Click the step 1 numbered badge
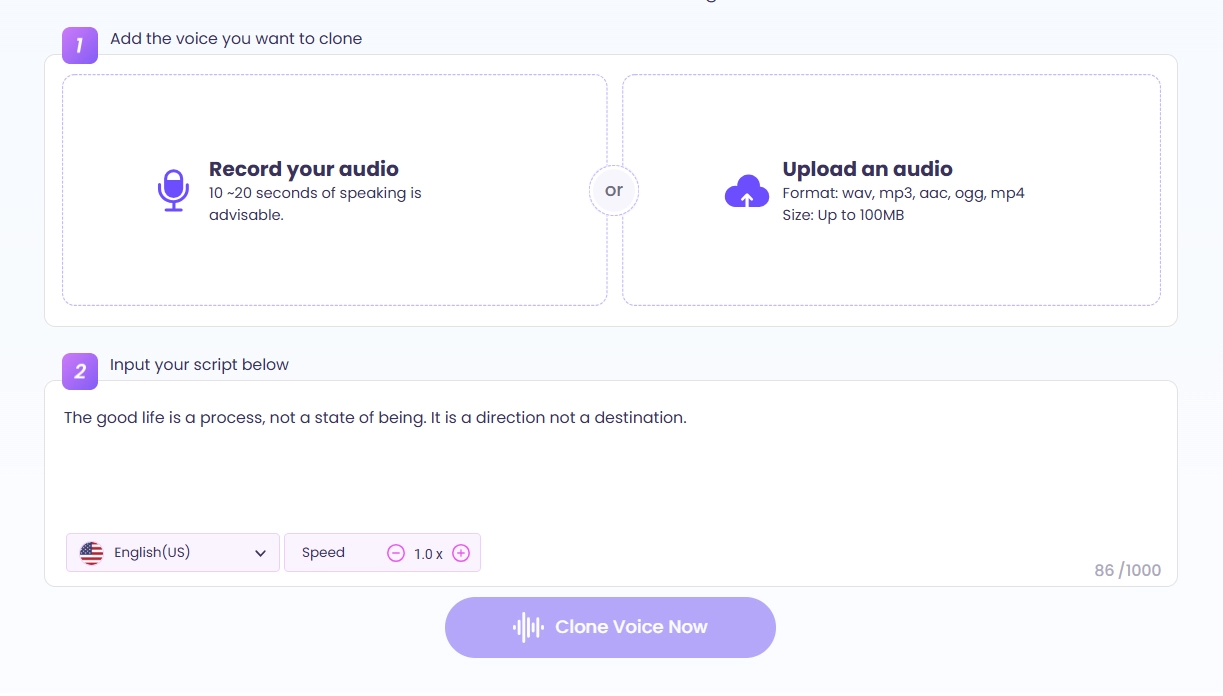This screenshot has height=696, width=1223. (x=79, y=45)
